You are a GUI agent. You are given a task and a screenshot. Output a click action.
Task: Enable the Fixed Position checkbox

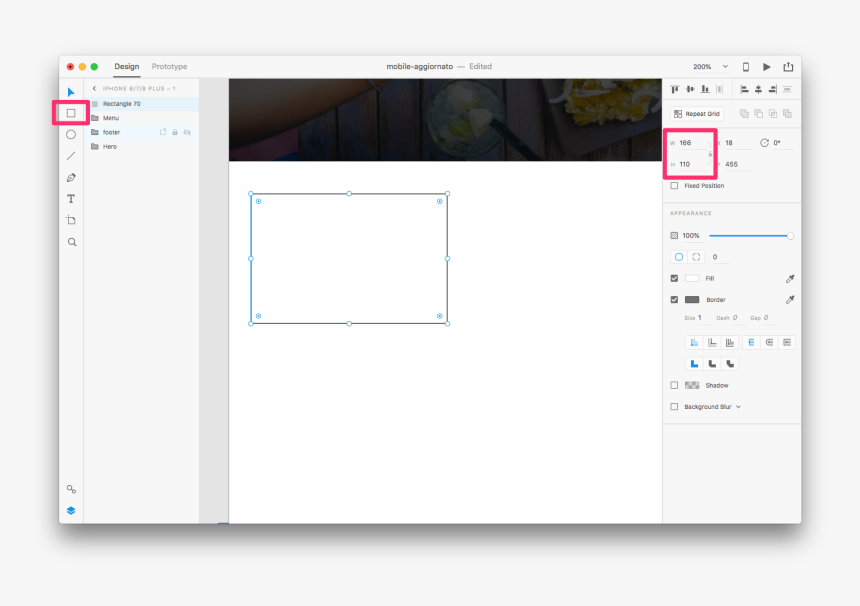pos(673,185)
